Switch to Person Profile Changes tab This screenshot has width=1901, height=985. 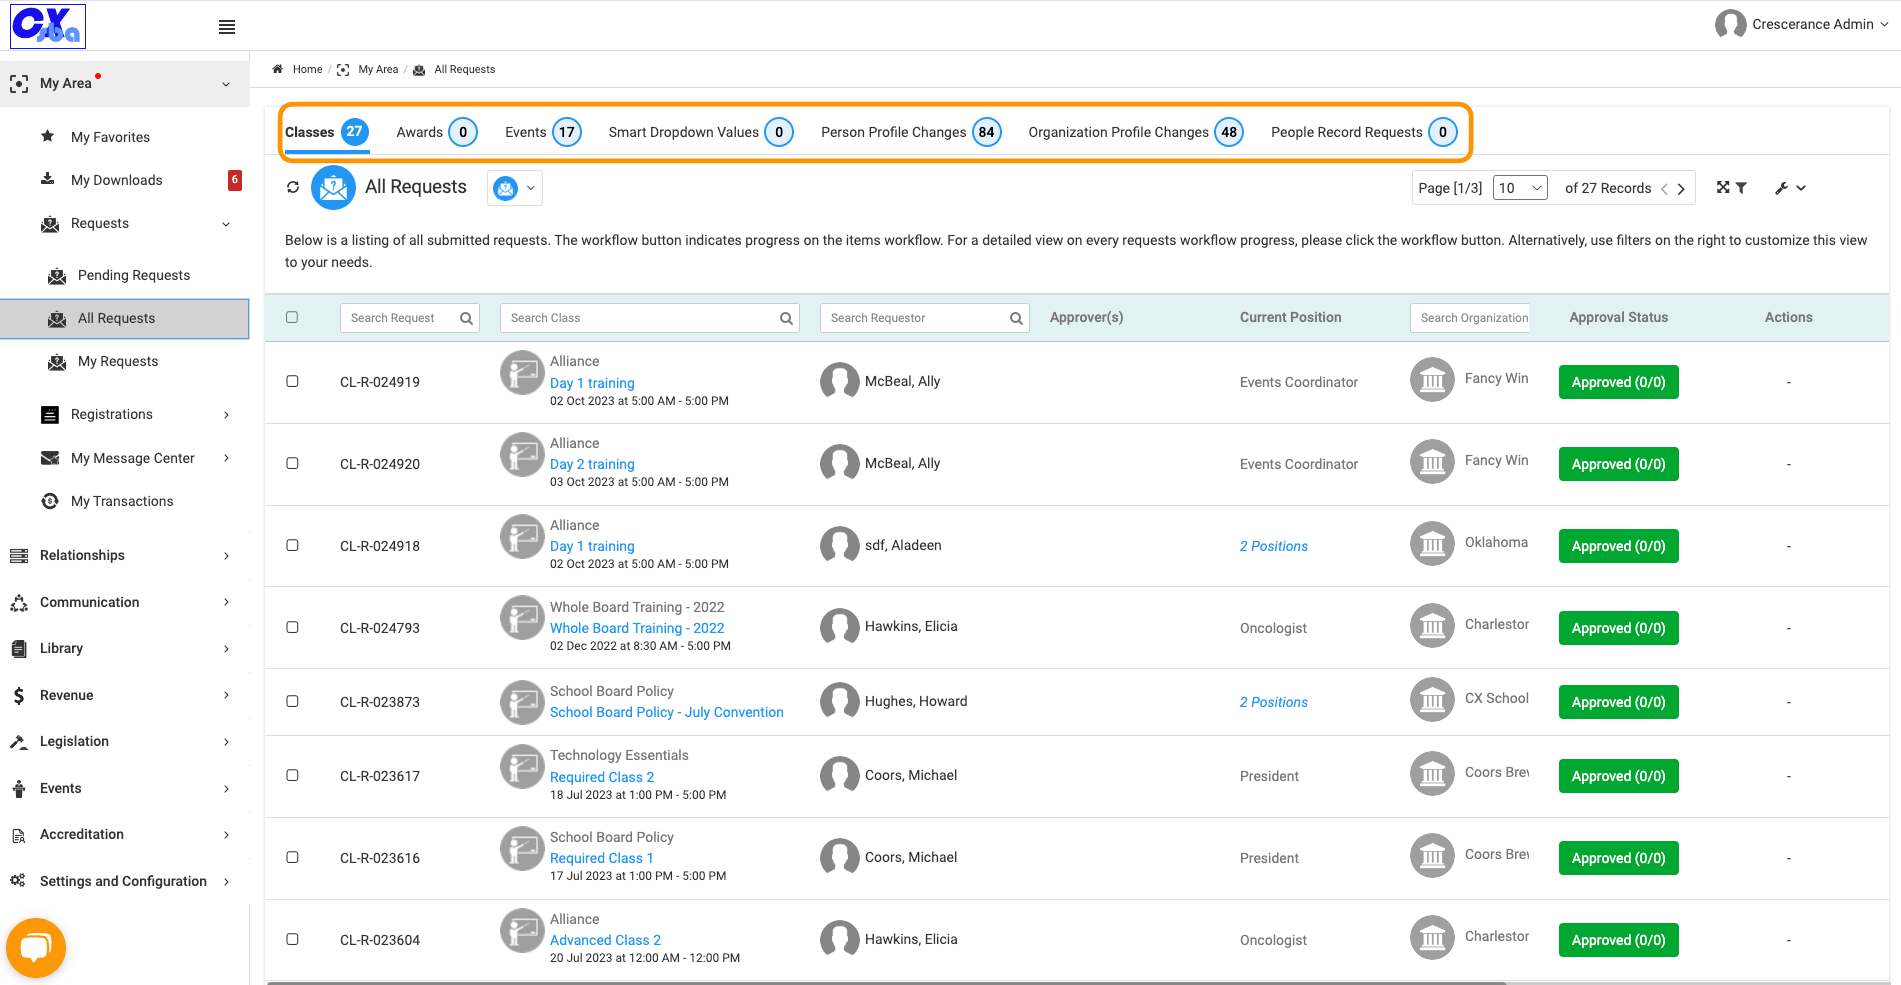click(911, 132)
